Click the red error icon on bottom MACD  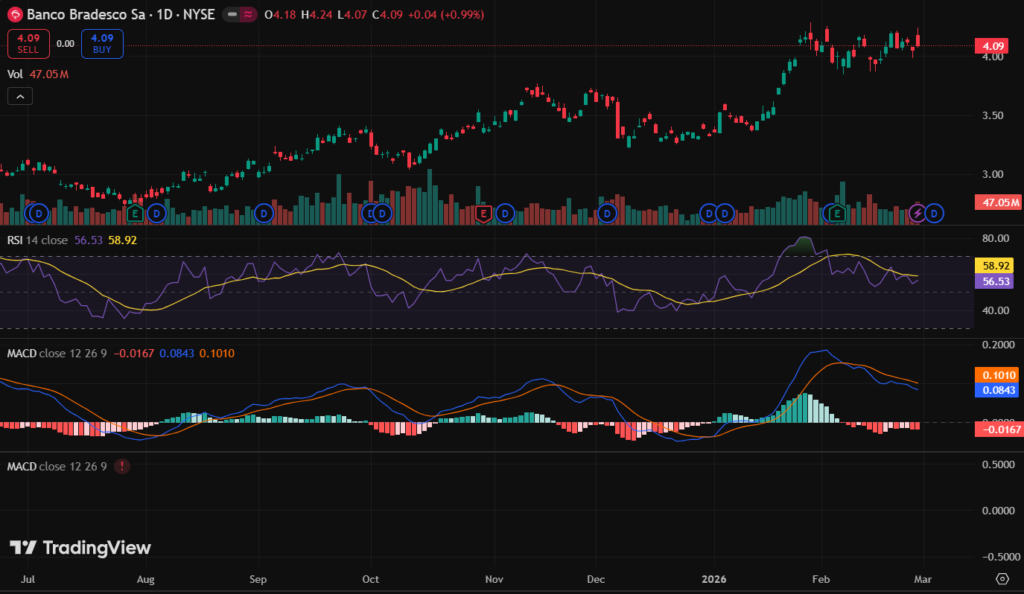tap(122, 466)
